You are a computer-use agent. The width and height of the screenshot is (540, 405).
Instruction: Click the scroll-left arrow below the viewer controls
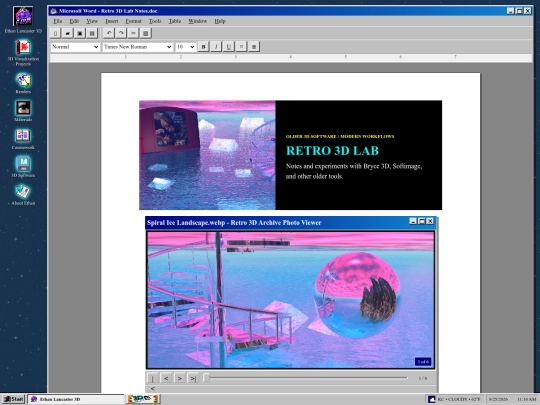tap(153, 388)
